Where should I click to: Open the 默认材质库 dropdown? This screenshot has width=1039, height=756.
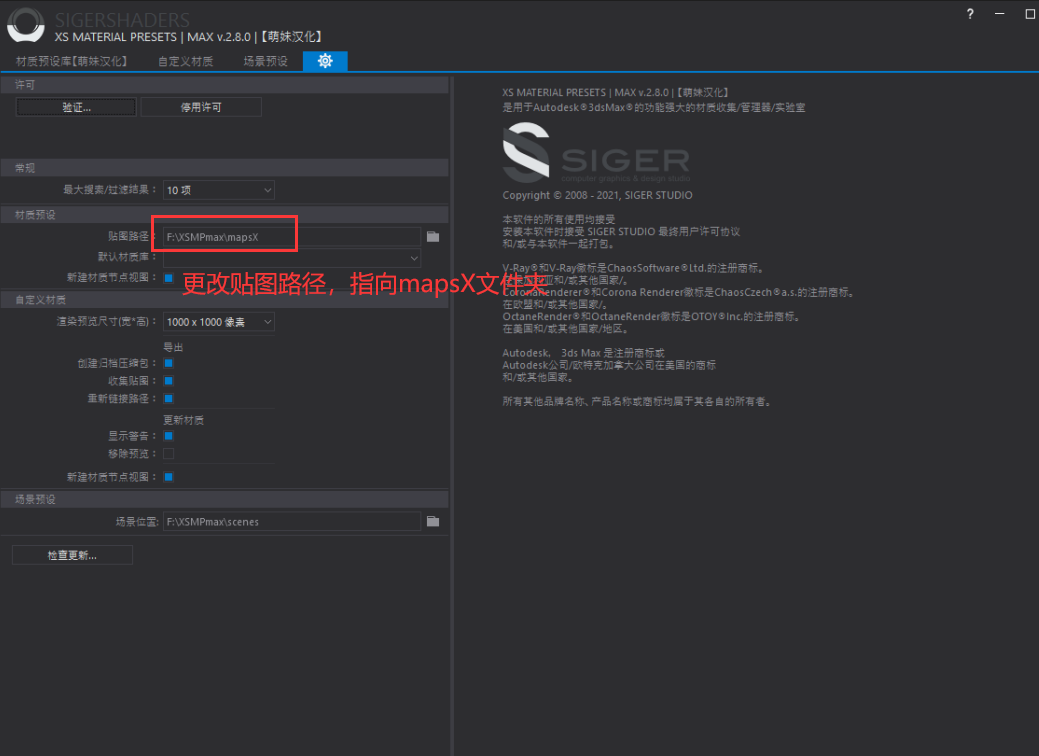[292, 257]
